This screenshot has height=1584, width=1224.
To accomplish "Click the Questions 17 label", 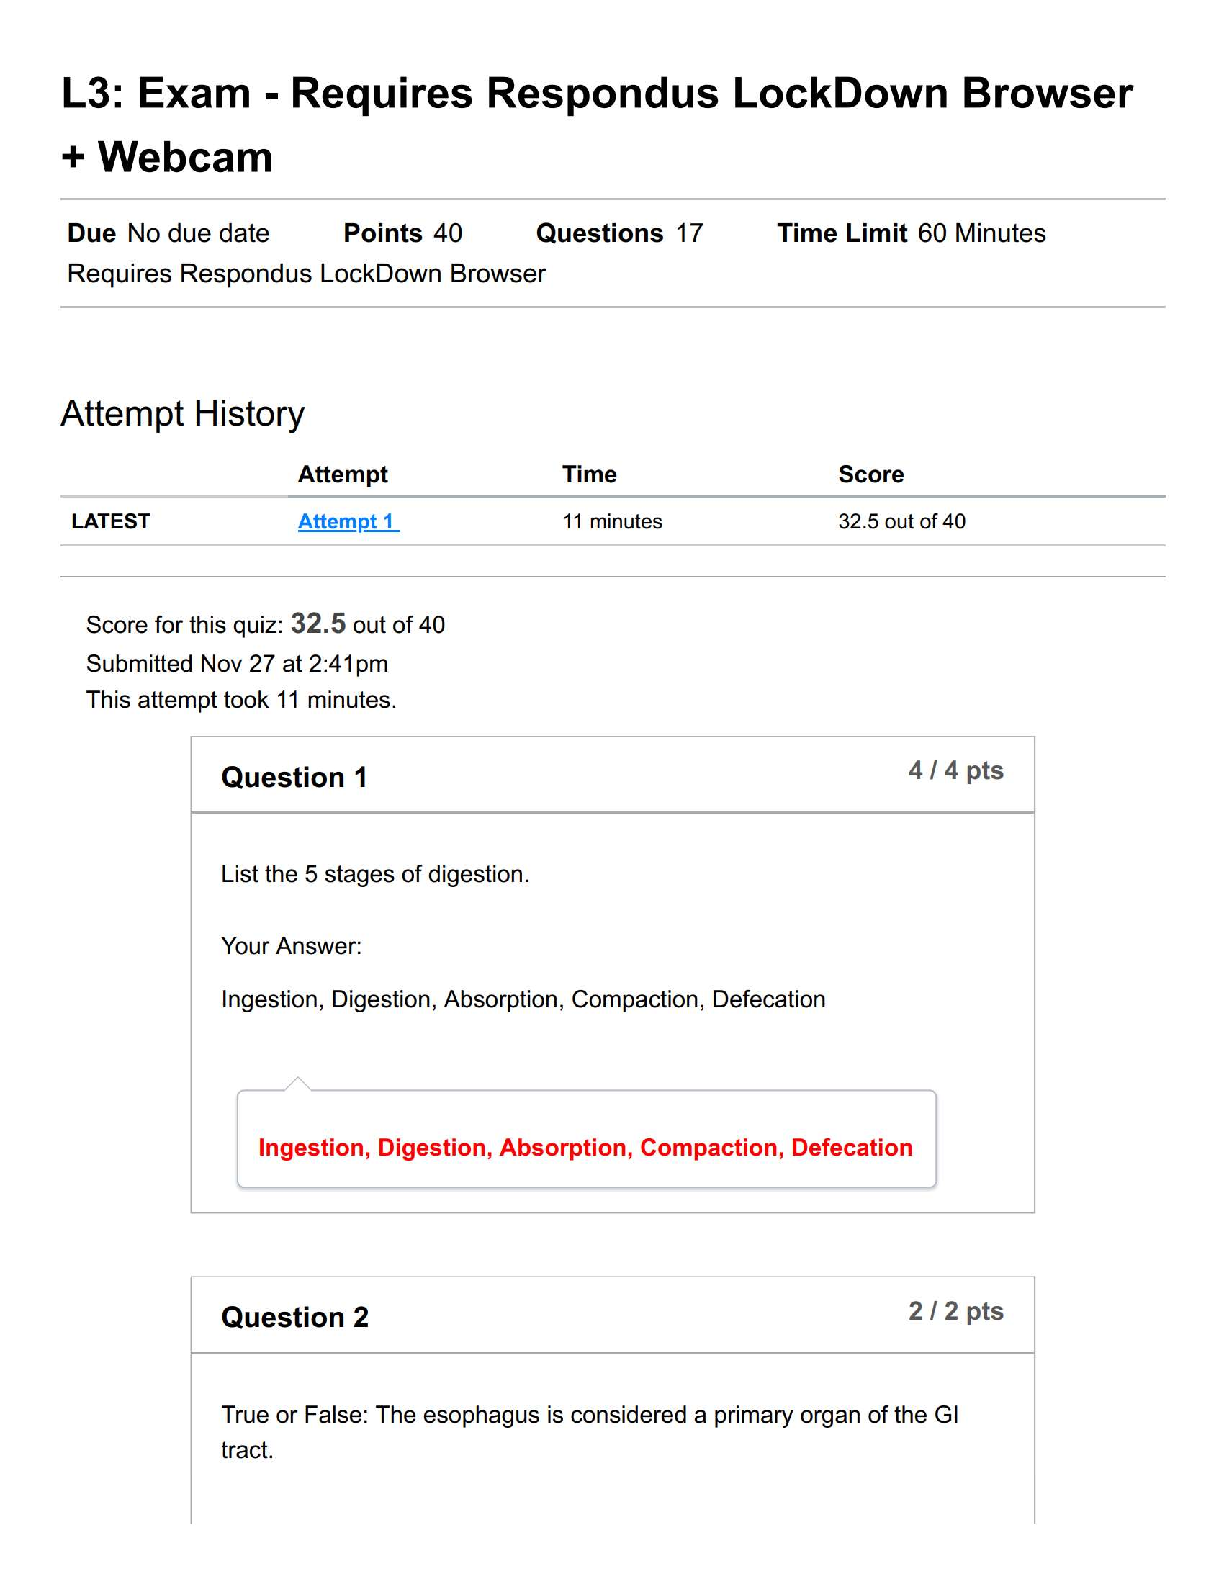I will 619,233.
